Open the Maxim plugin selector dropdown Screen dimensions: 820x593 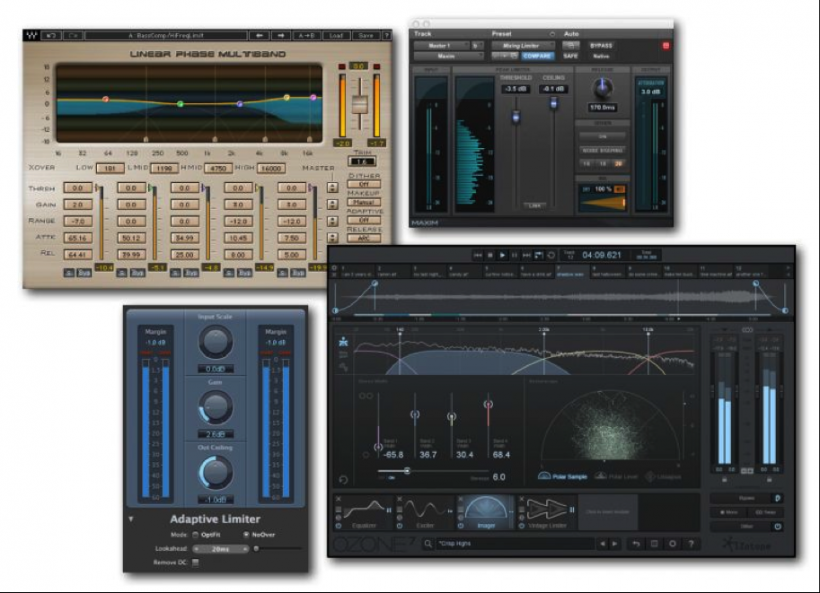[448, 56]
